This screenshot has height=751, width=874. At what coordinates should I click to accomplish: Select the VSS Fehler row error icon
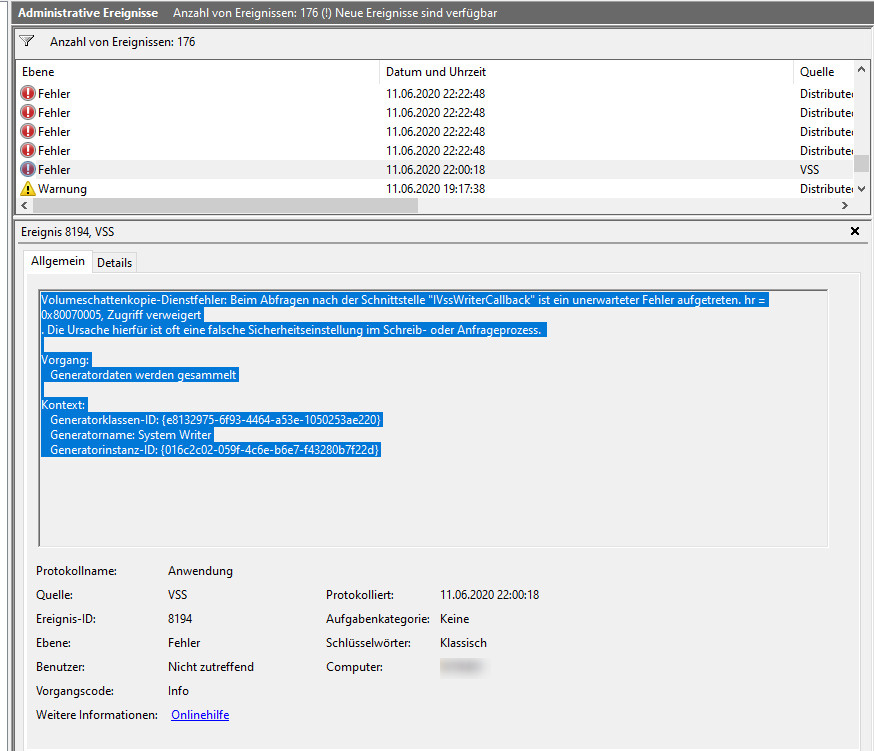(x=27, y=169)
